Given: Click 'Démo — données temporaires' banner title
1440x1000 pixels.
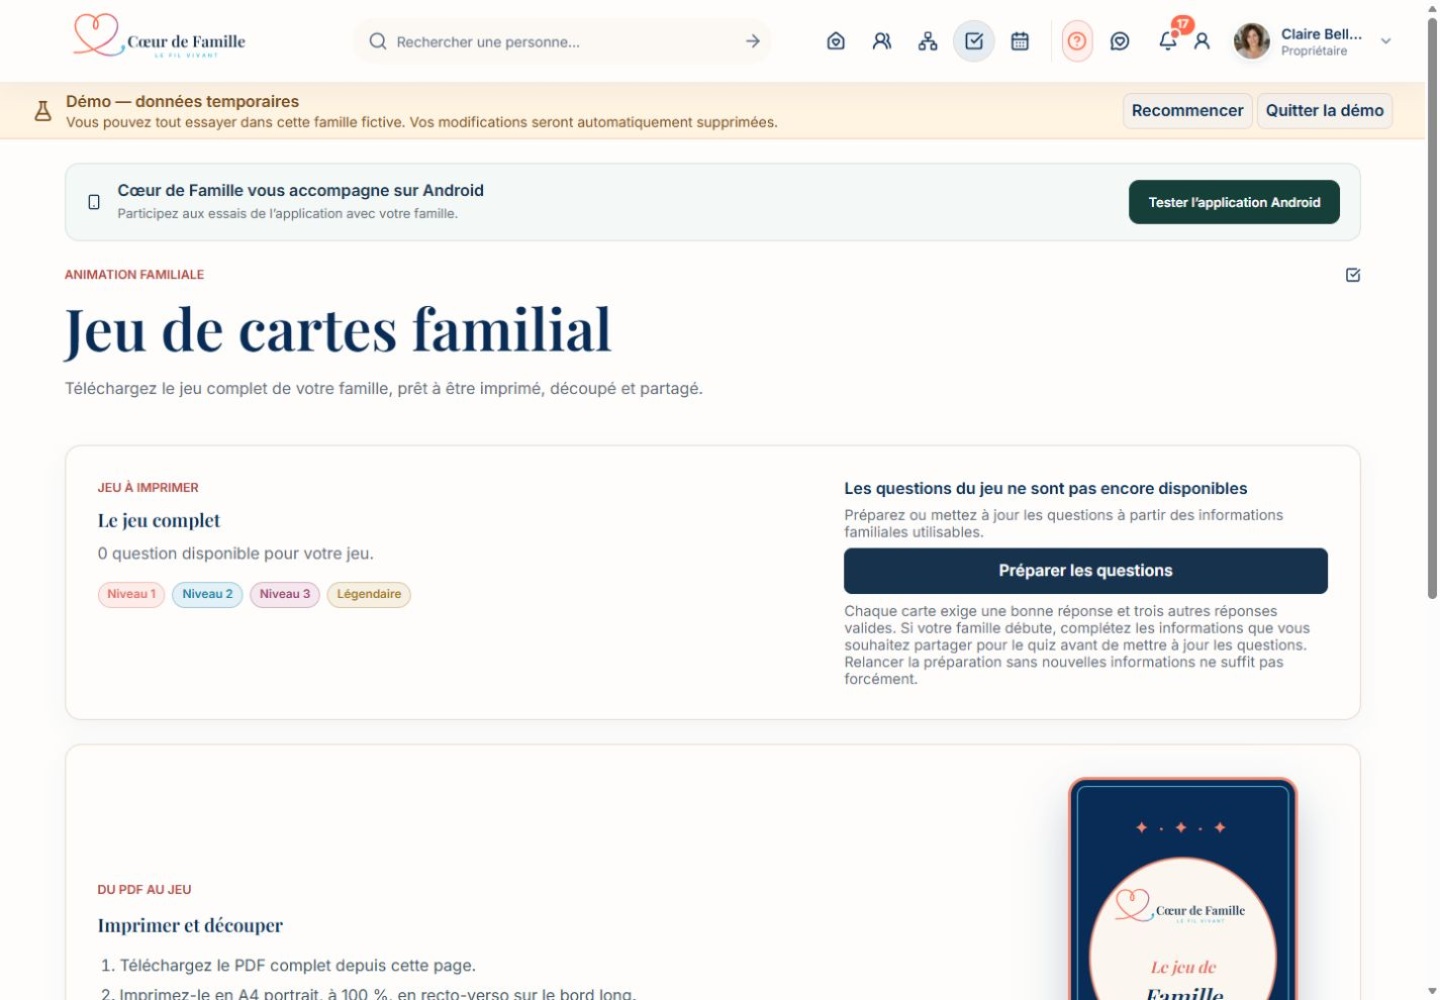Looking at the screenshot, I should tap(182, 101).
